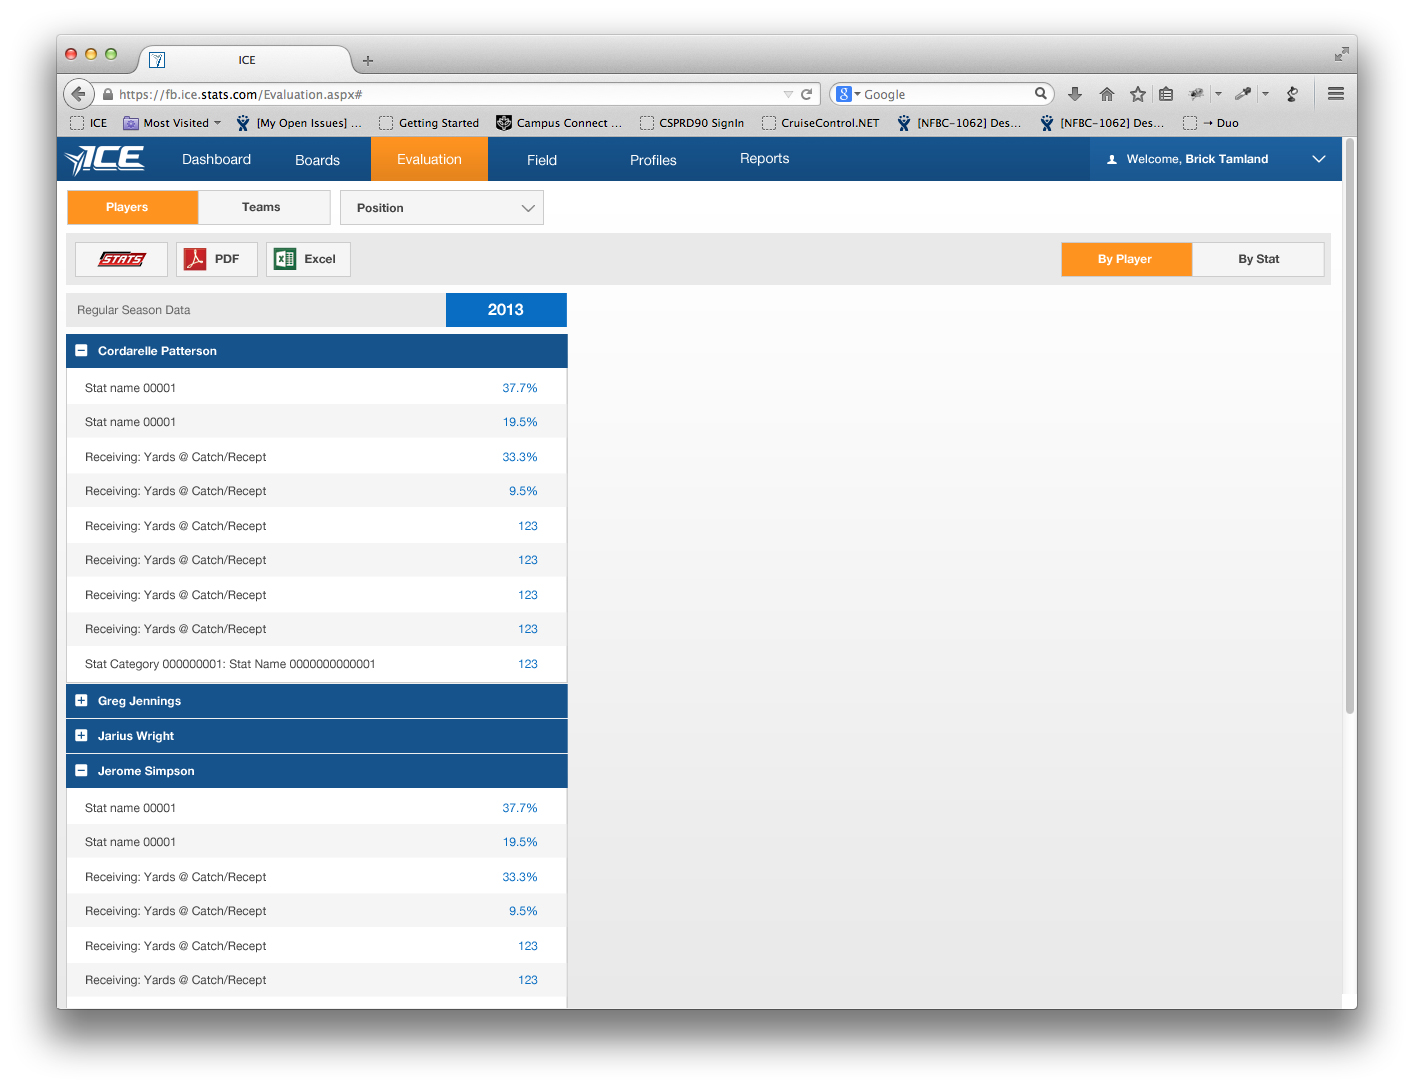
Task: Open the browser downloads arrow icon
Action: tap(1074, 93)
